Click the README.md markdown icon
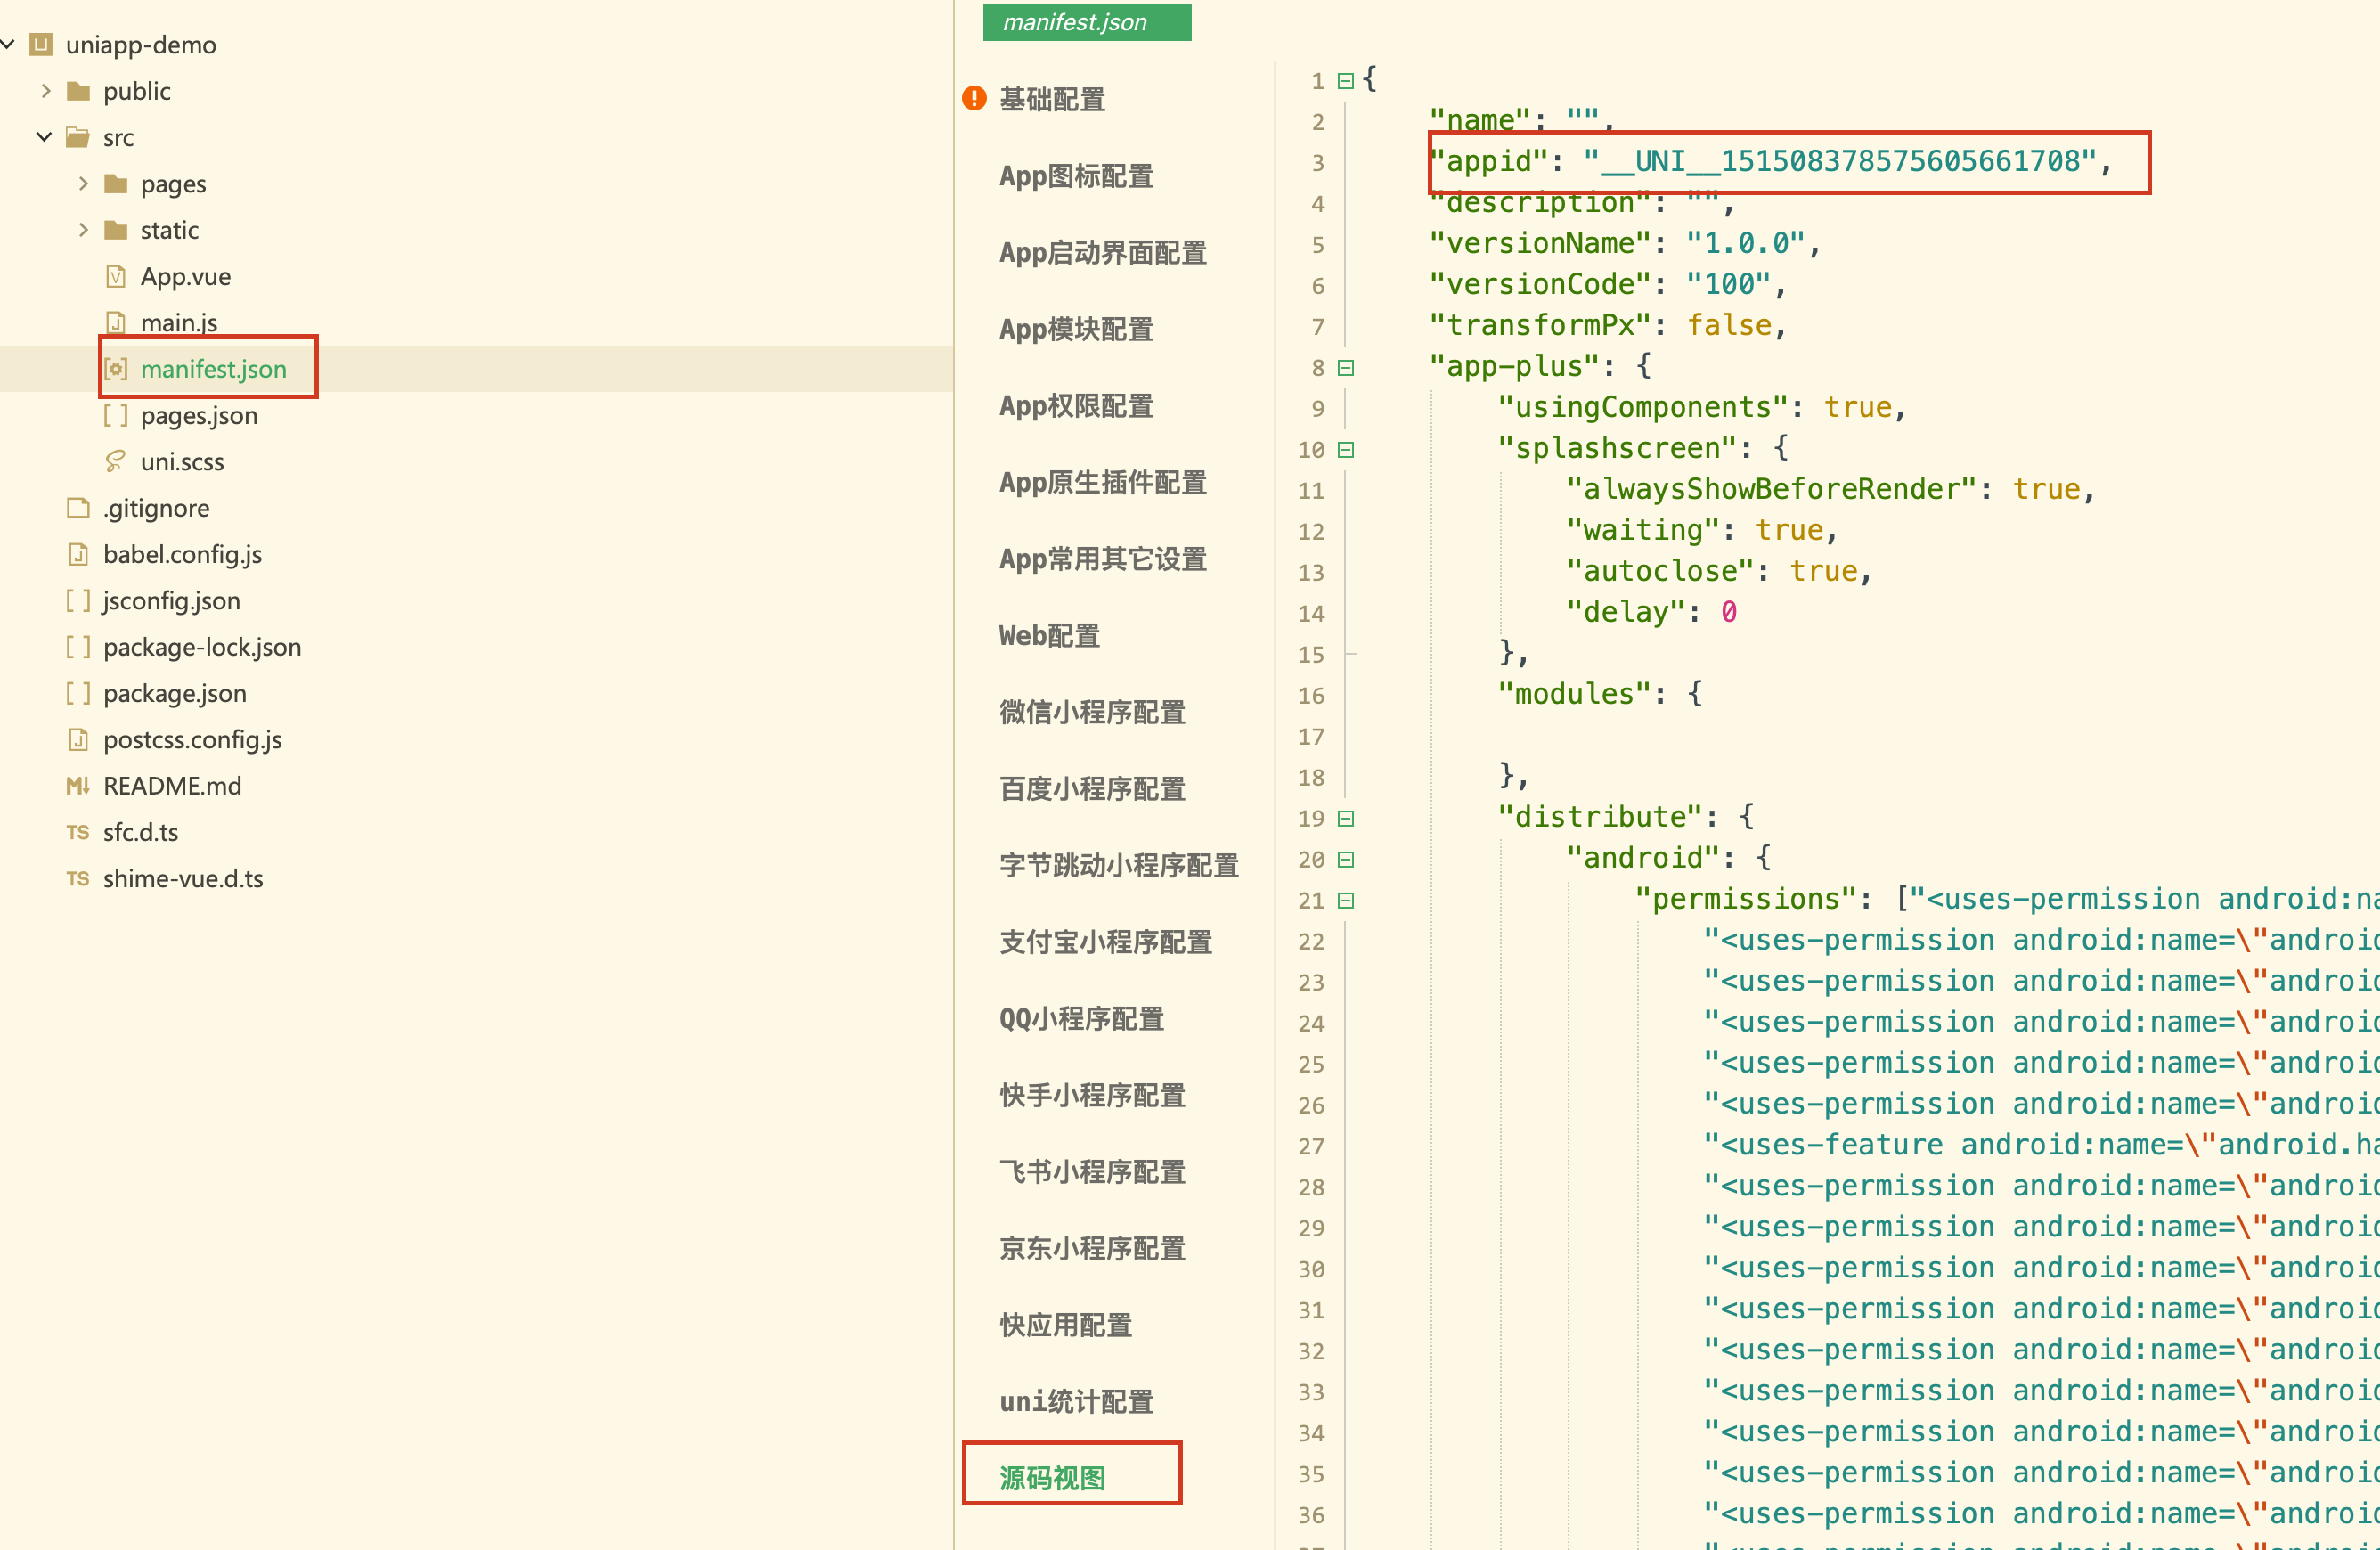Viewport: 2380px width, 1550px height. (x=78, y=786)
